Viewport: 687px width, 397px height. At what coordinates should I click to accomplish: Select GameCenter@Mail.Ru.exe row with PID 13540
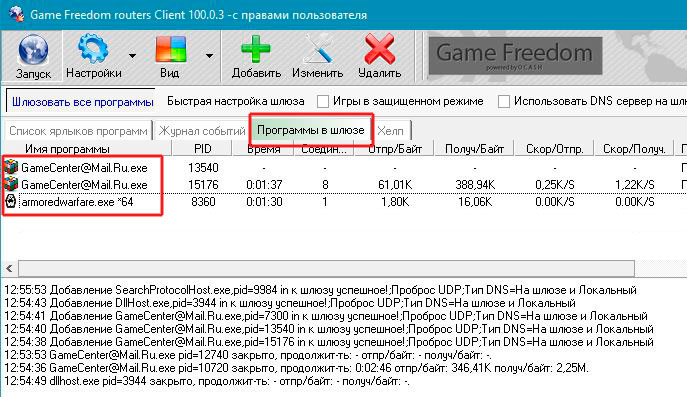tap(344, 167)
